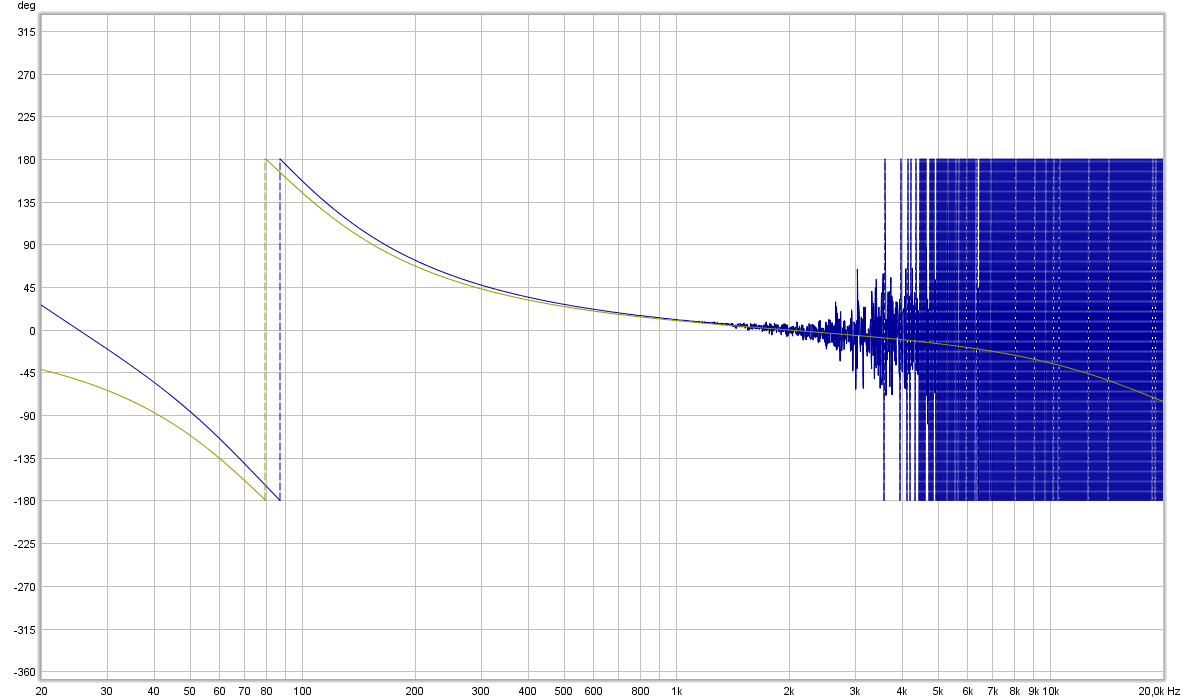Click the yellow dashed phase-wrap line near 80 Hz
Screen dimensions: 1183x700
coord(266,330)
